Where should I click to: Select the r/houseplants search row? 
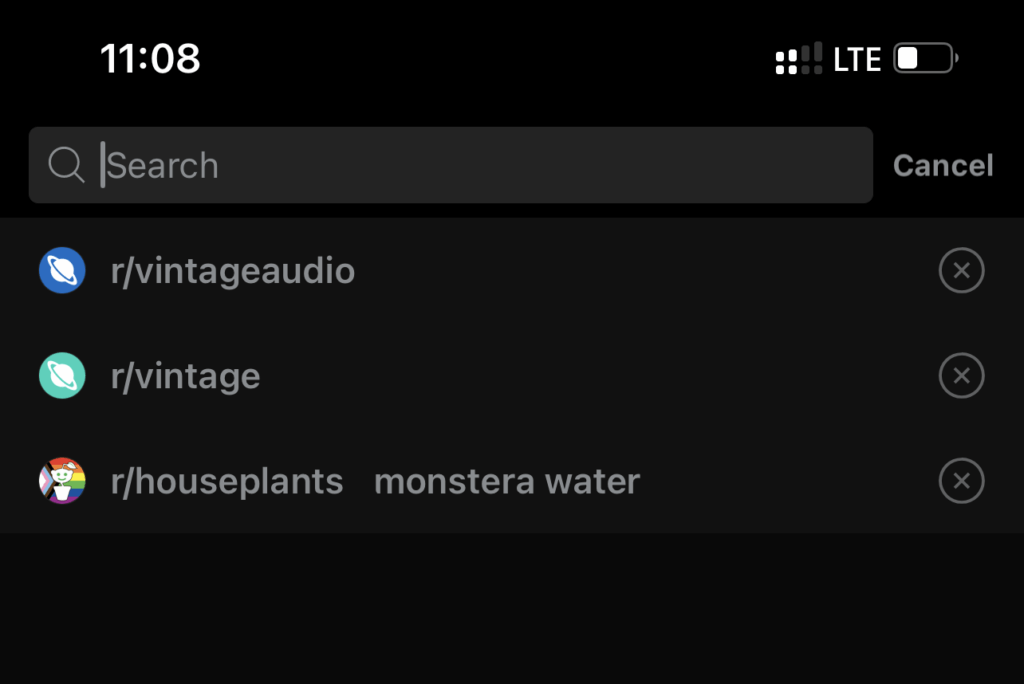pyautogui.click(x=400, y=481)
